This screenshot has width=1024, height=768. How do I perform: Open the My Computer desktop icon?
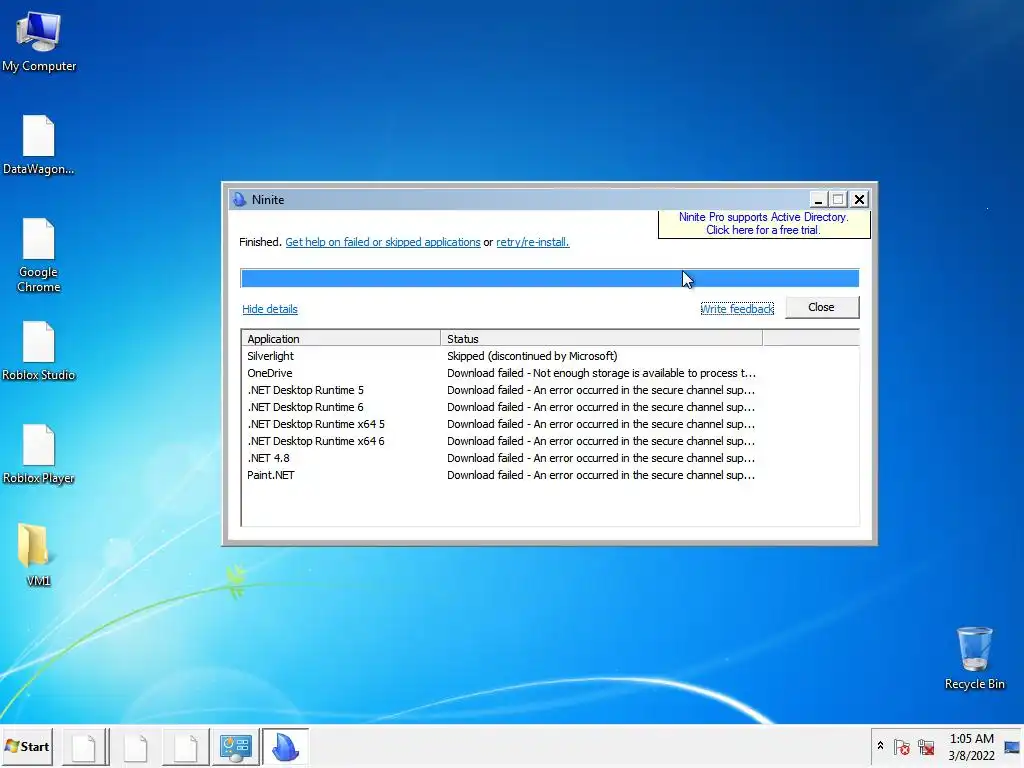click(39, 41)
